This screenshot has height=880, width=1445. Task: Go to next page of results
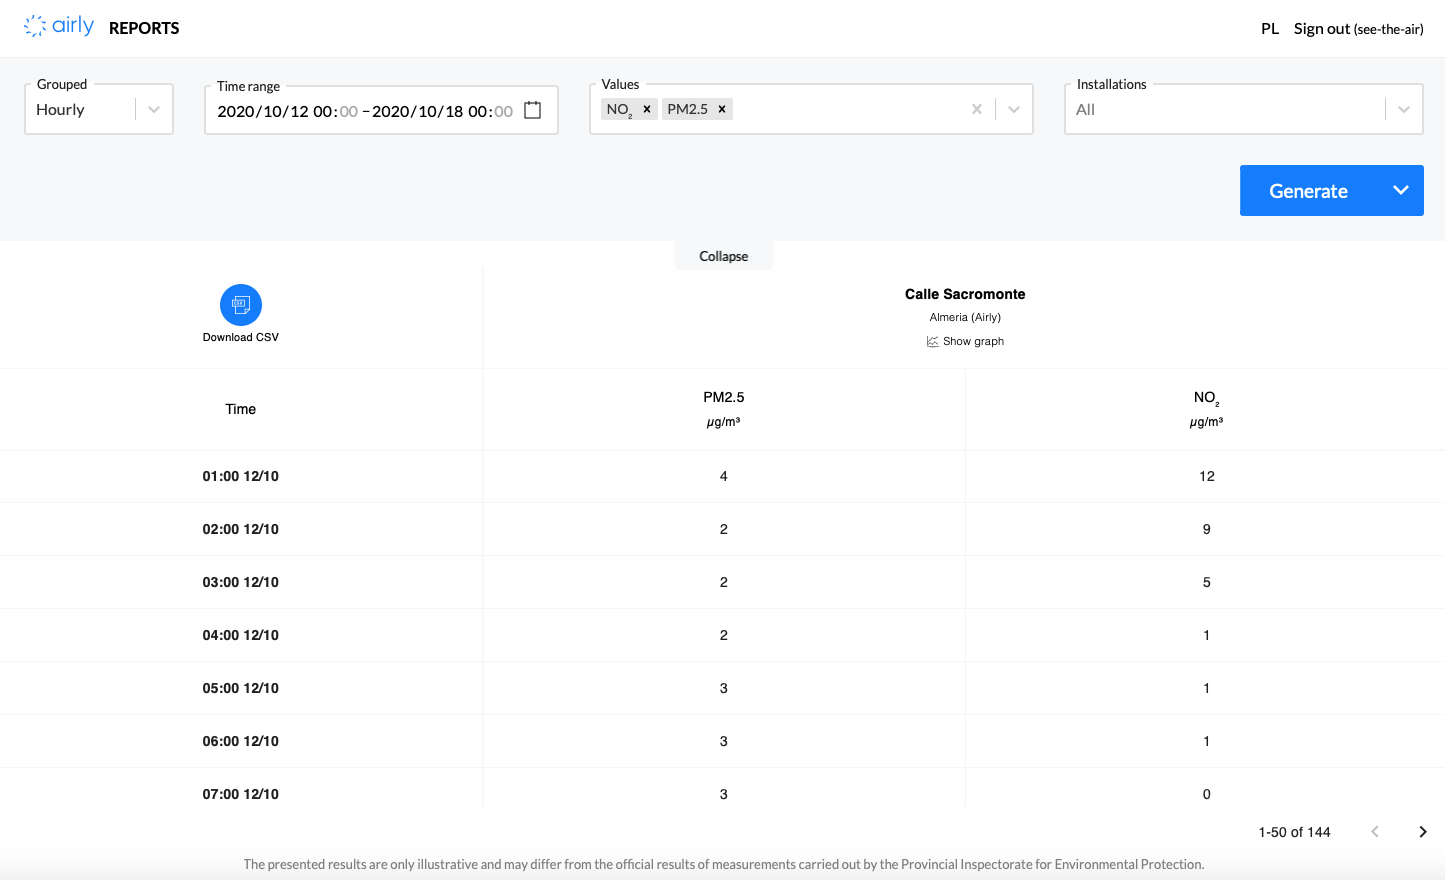click(1422, 832)
